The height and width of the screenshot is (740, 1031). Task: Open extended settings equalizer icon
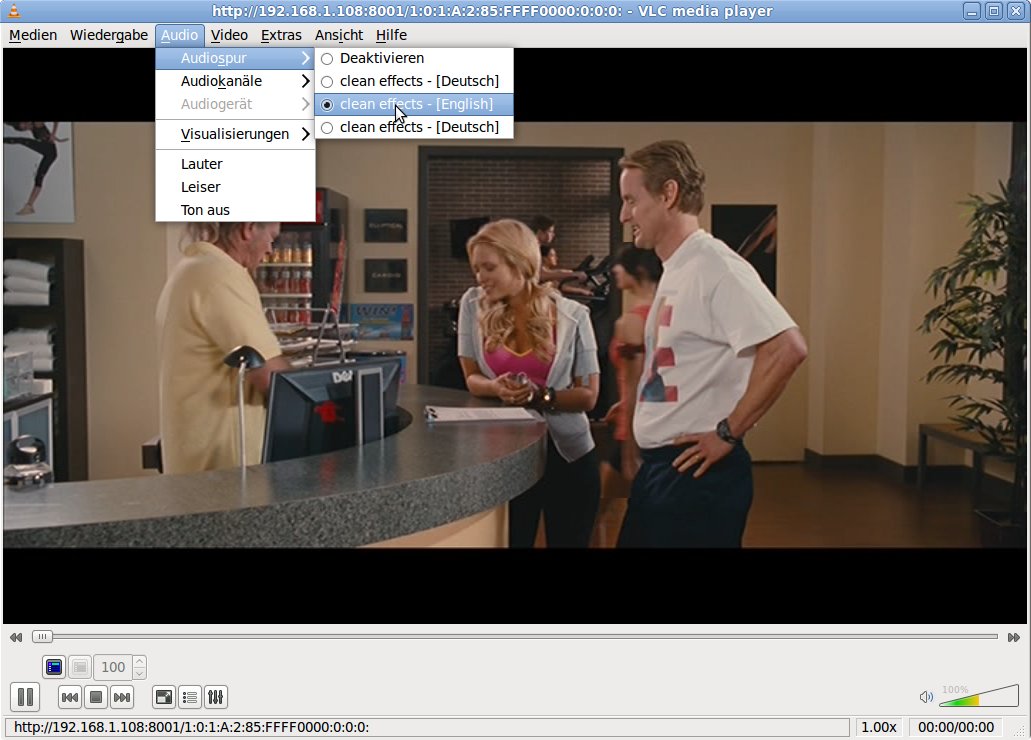(x=216, y=697)
